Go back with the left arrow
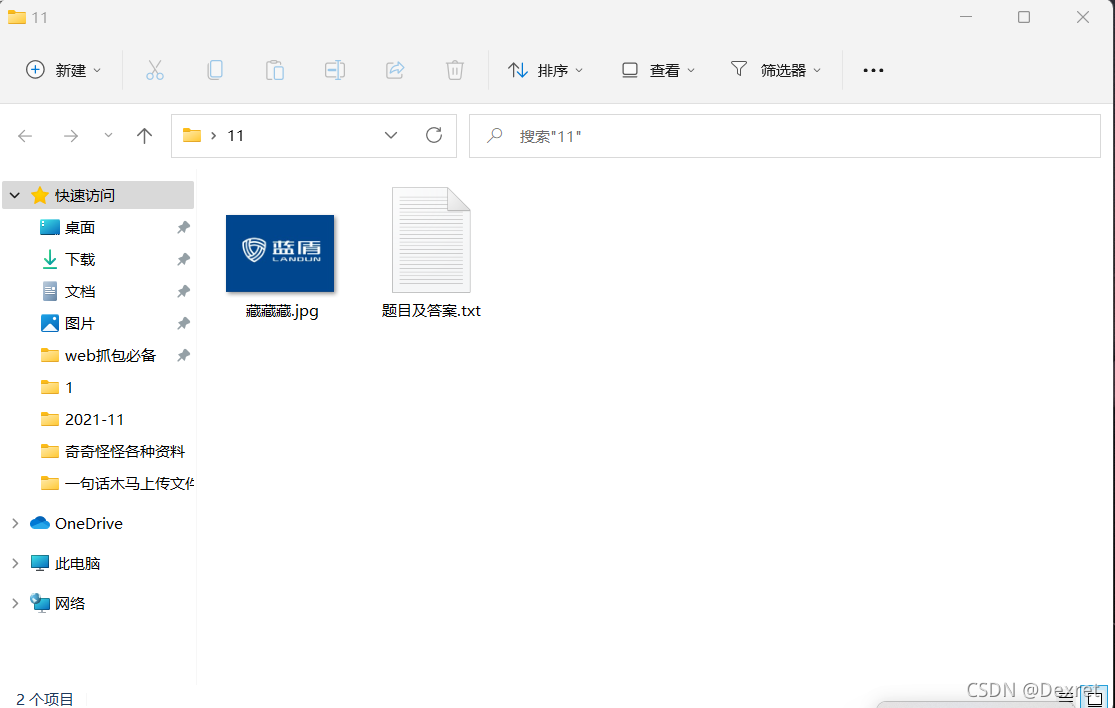This screenshot has width=1115, height=708. coord(26,136)
